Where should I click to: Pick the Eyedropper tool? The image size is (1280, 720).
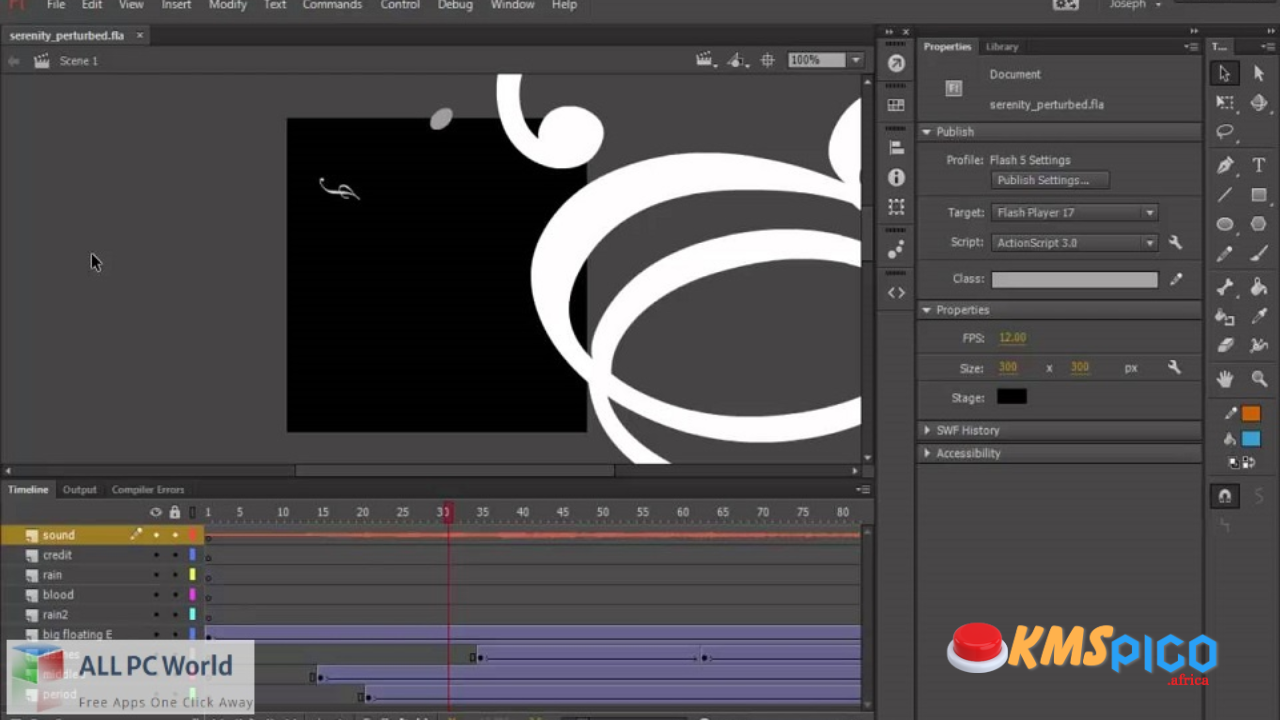click(1259, 316)
